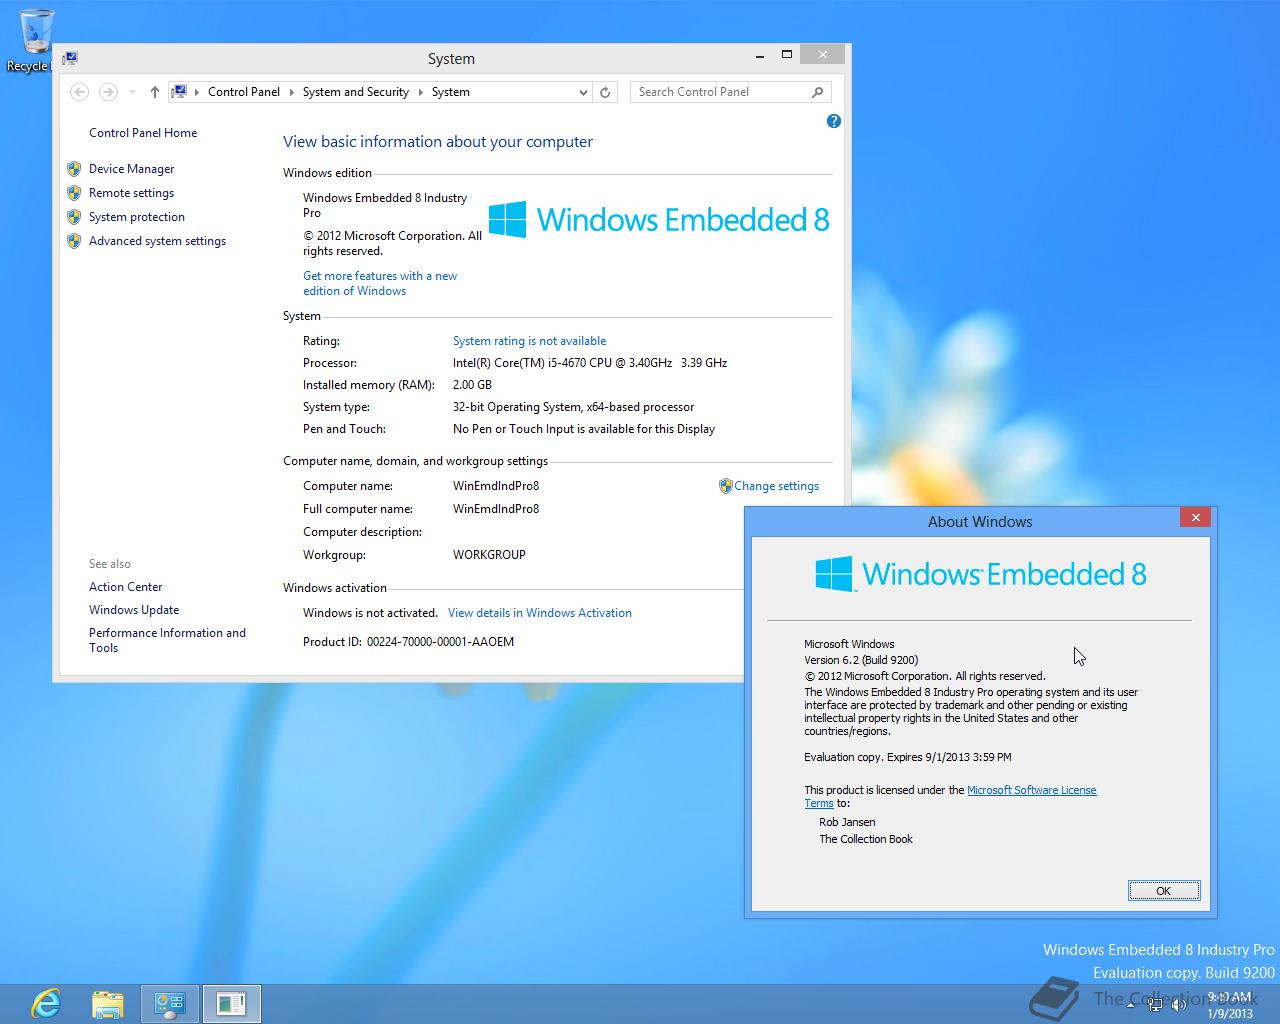
Task: Click the search magnifier icon
Action: (818, 92)
